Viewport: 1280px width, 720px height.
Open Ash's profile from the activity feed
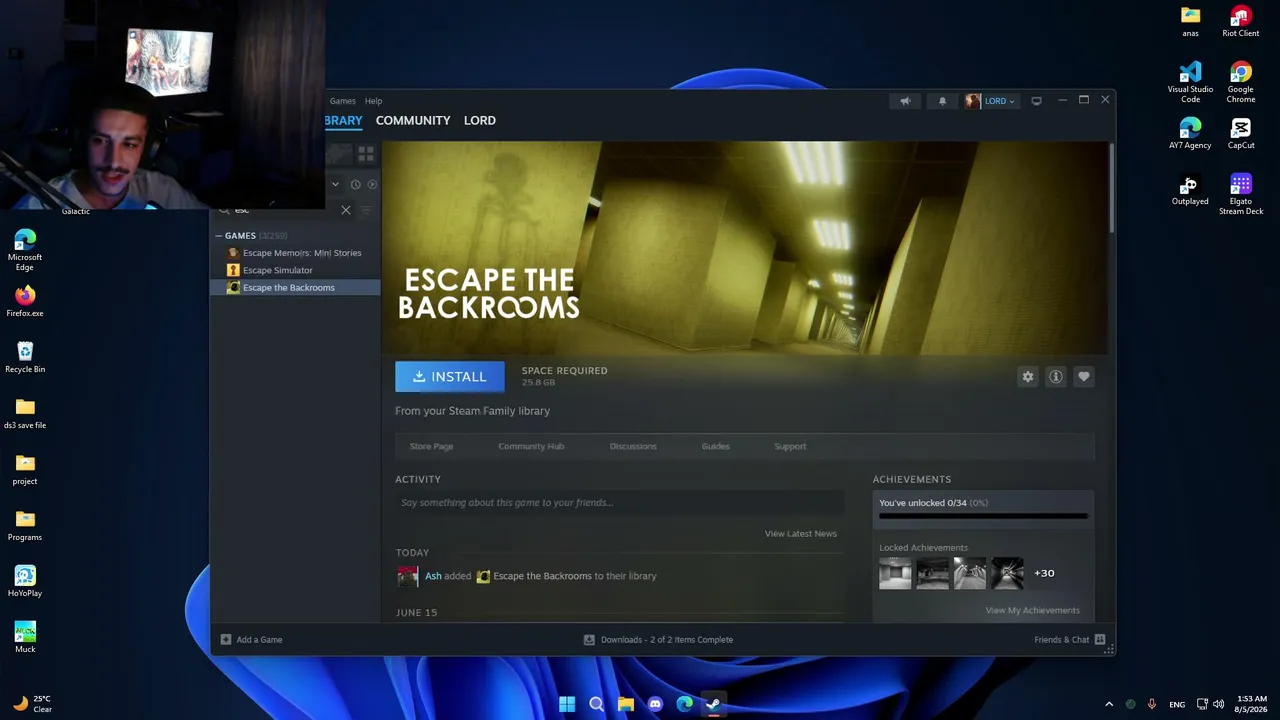click(433, 576)
